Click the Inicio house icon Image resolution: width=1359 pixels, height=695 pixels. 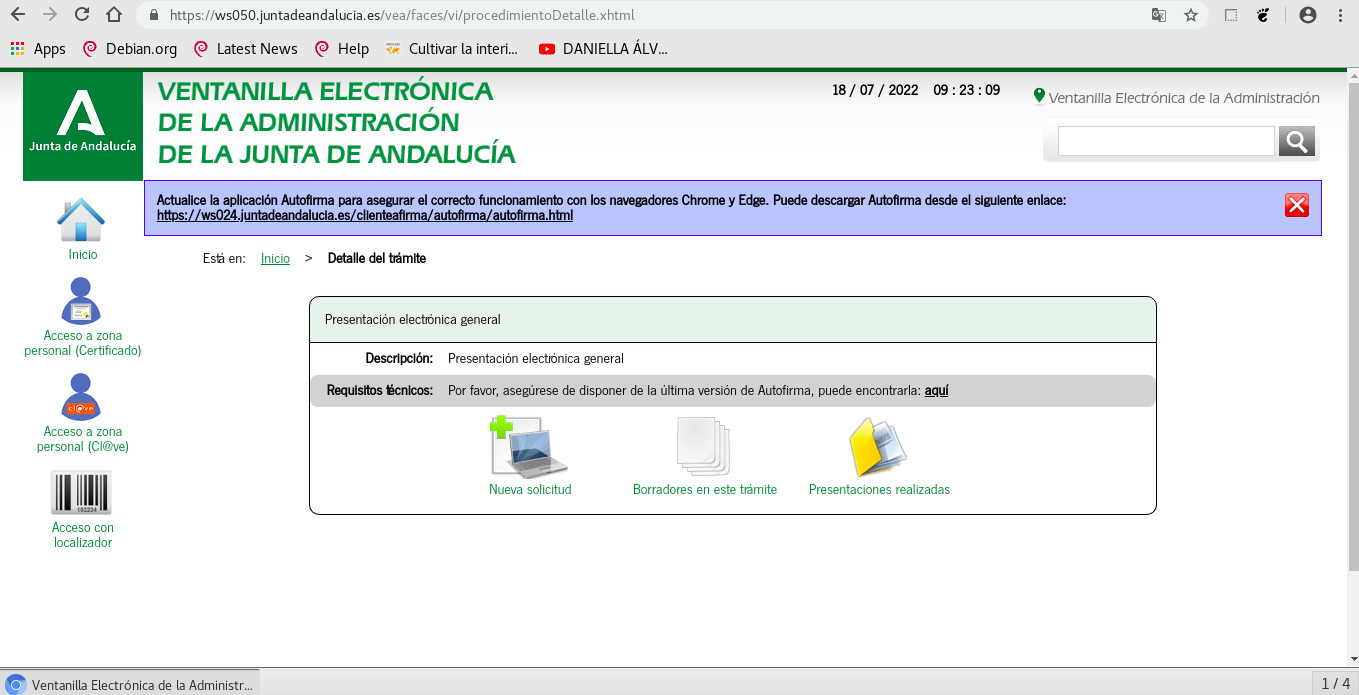(82, 220)
